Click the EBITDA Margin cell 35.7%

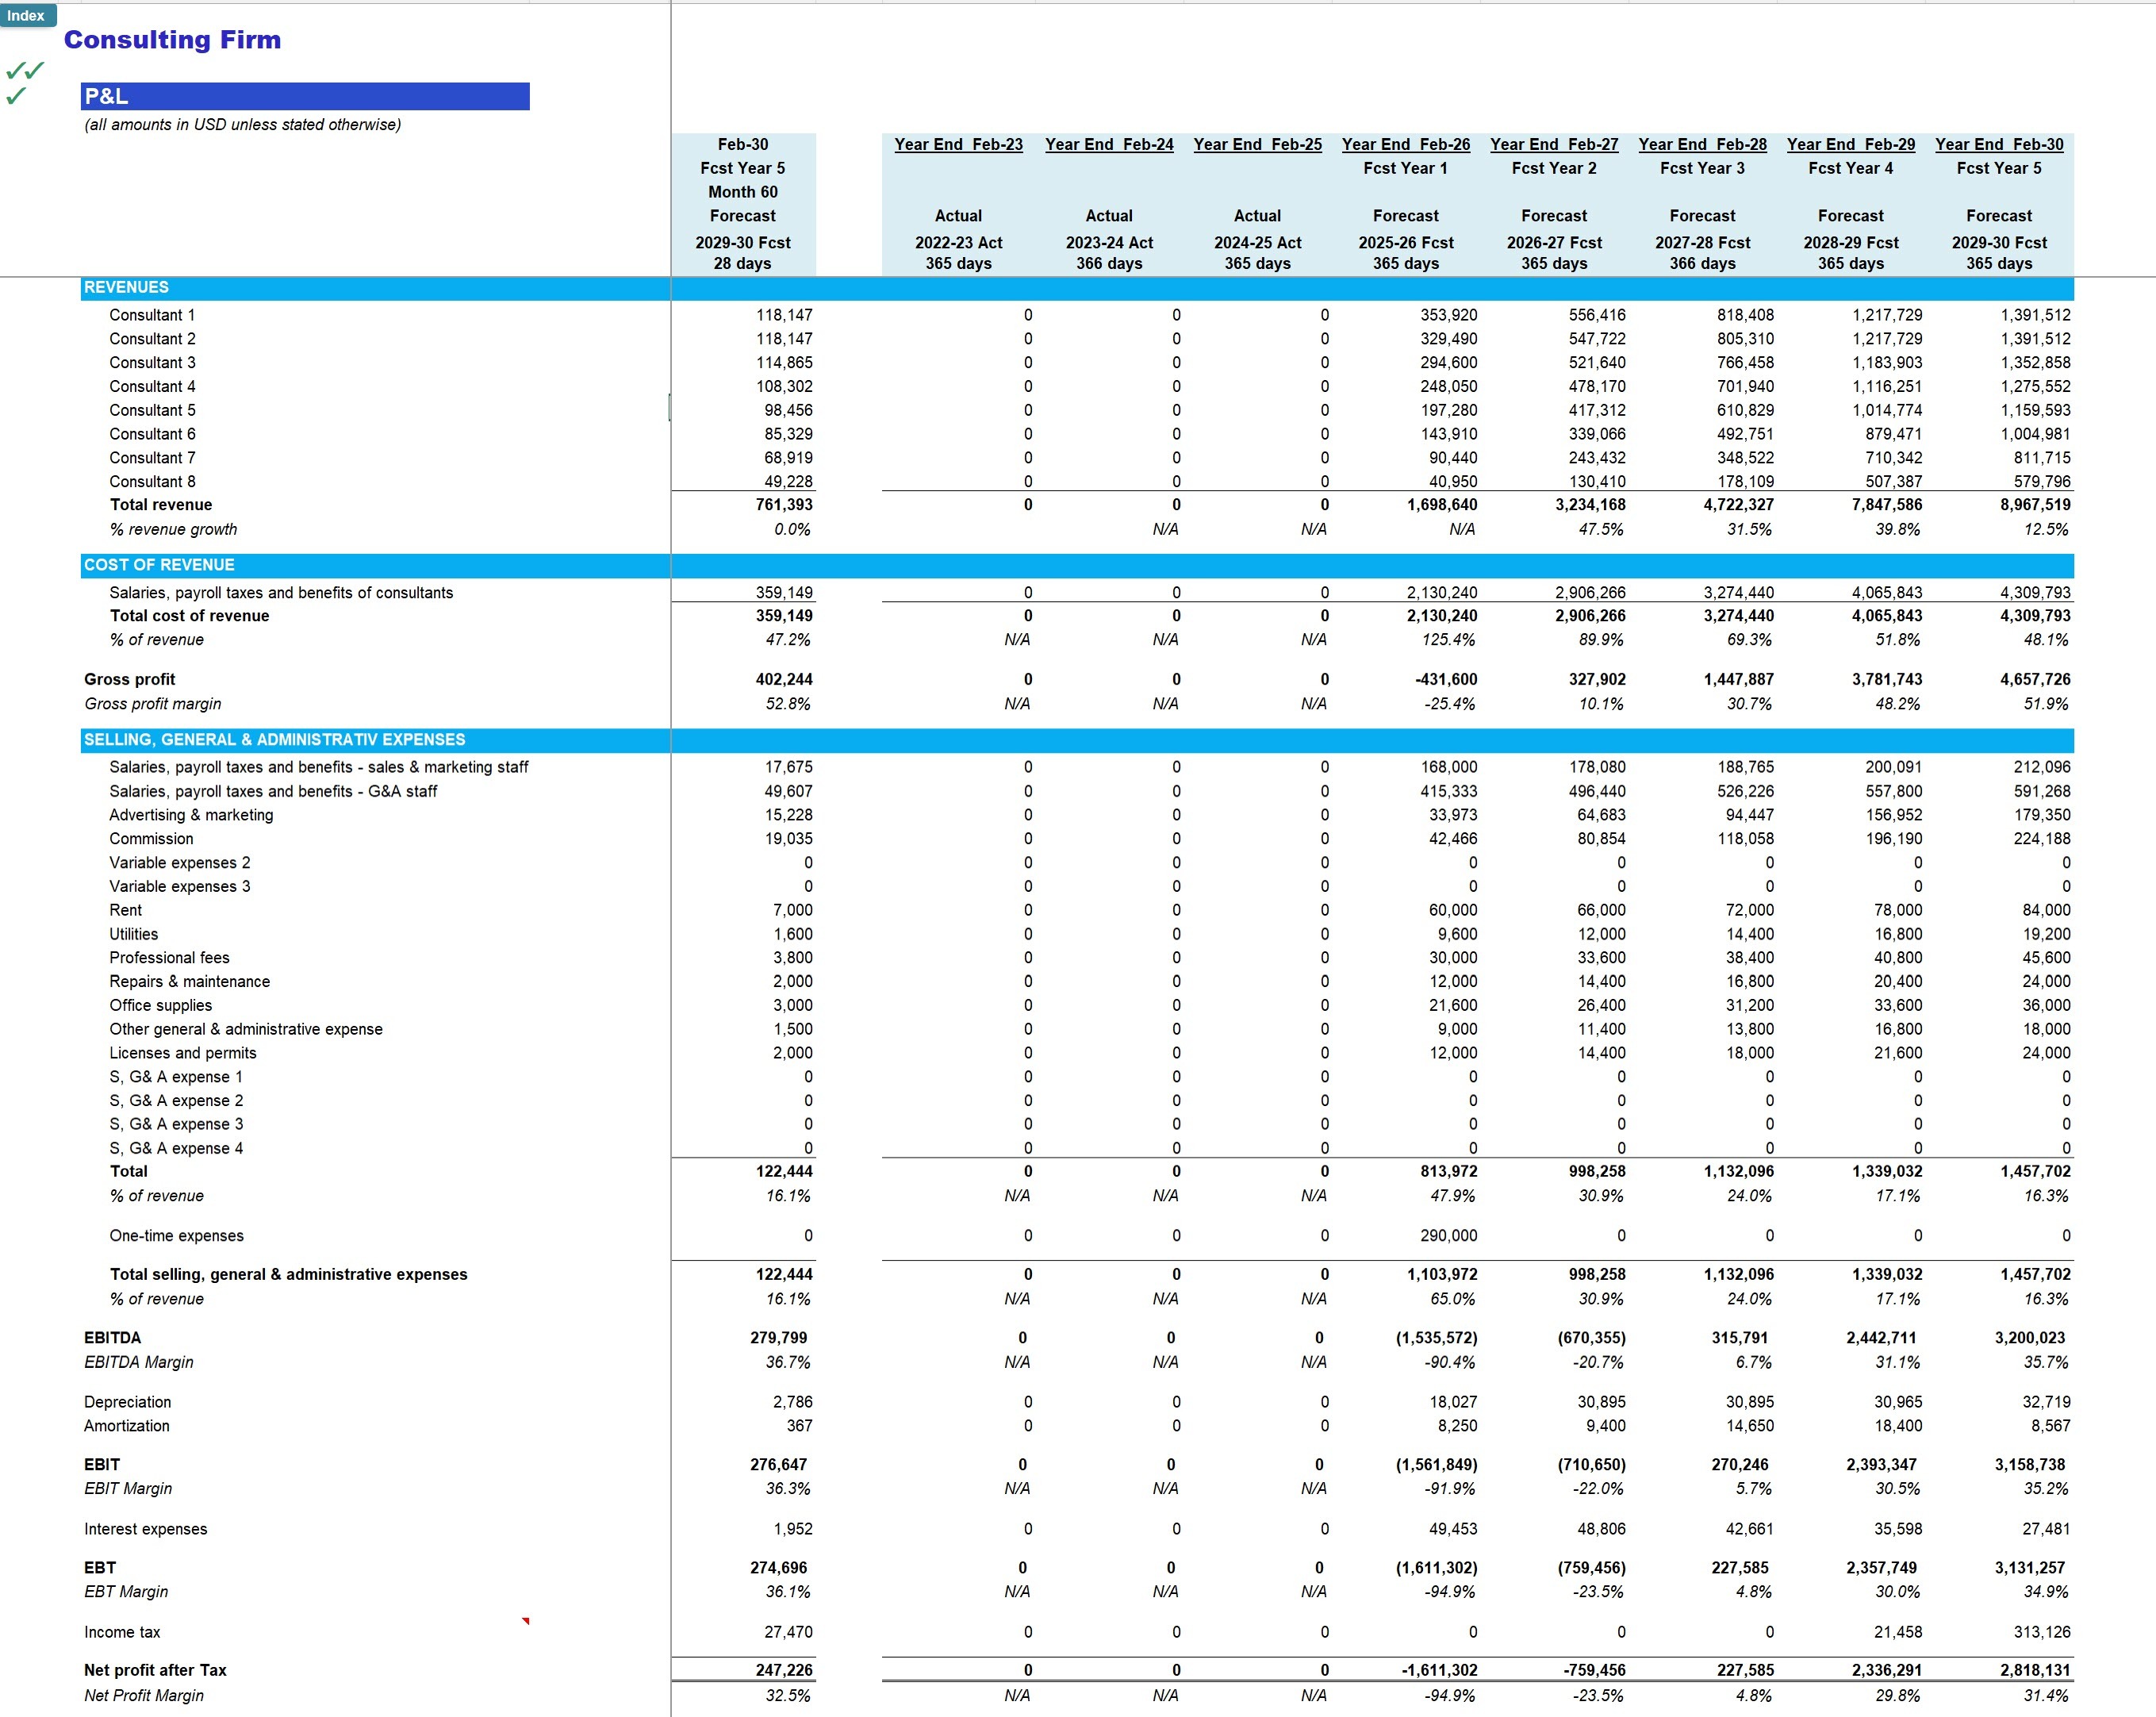[2046, 1363]
